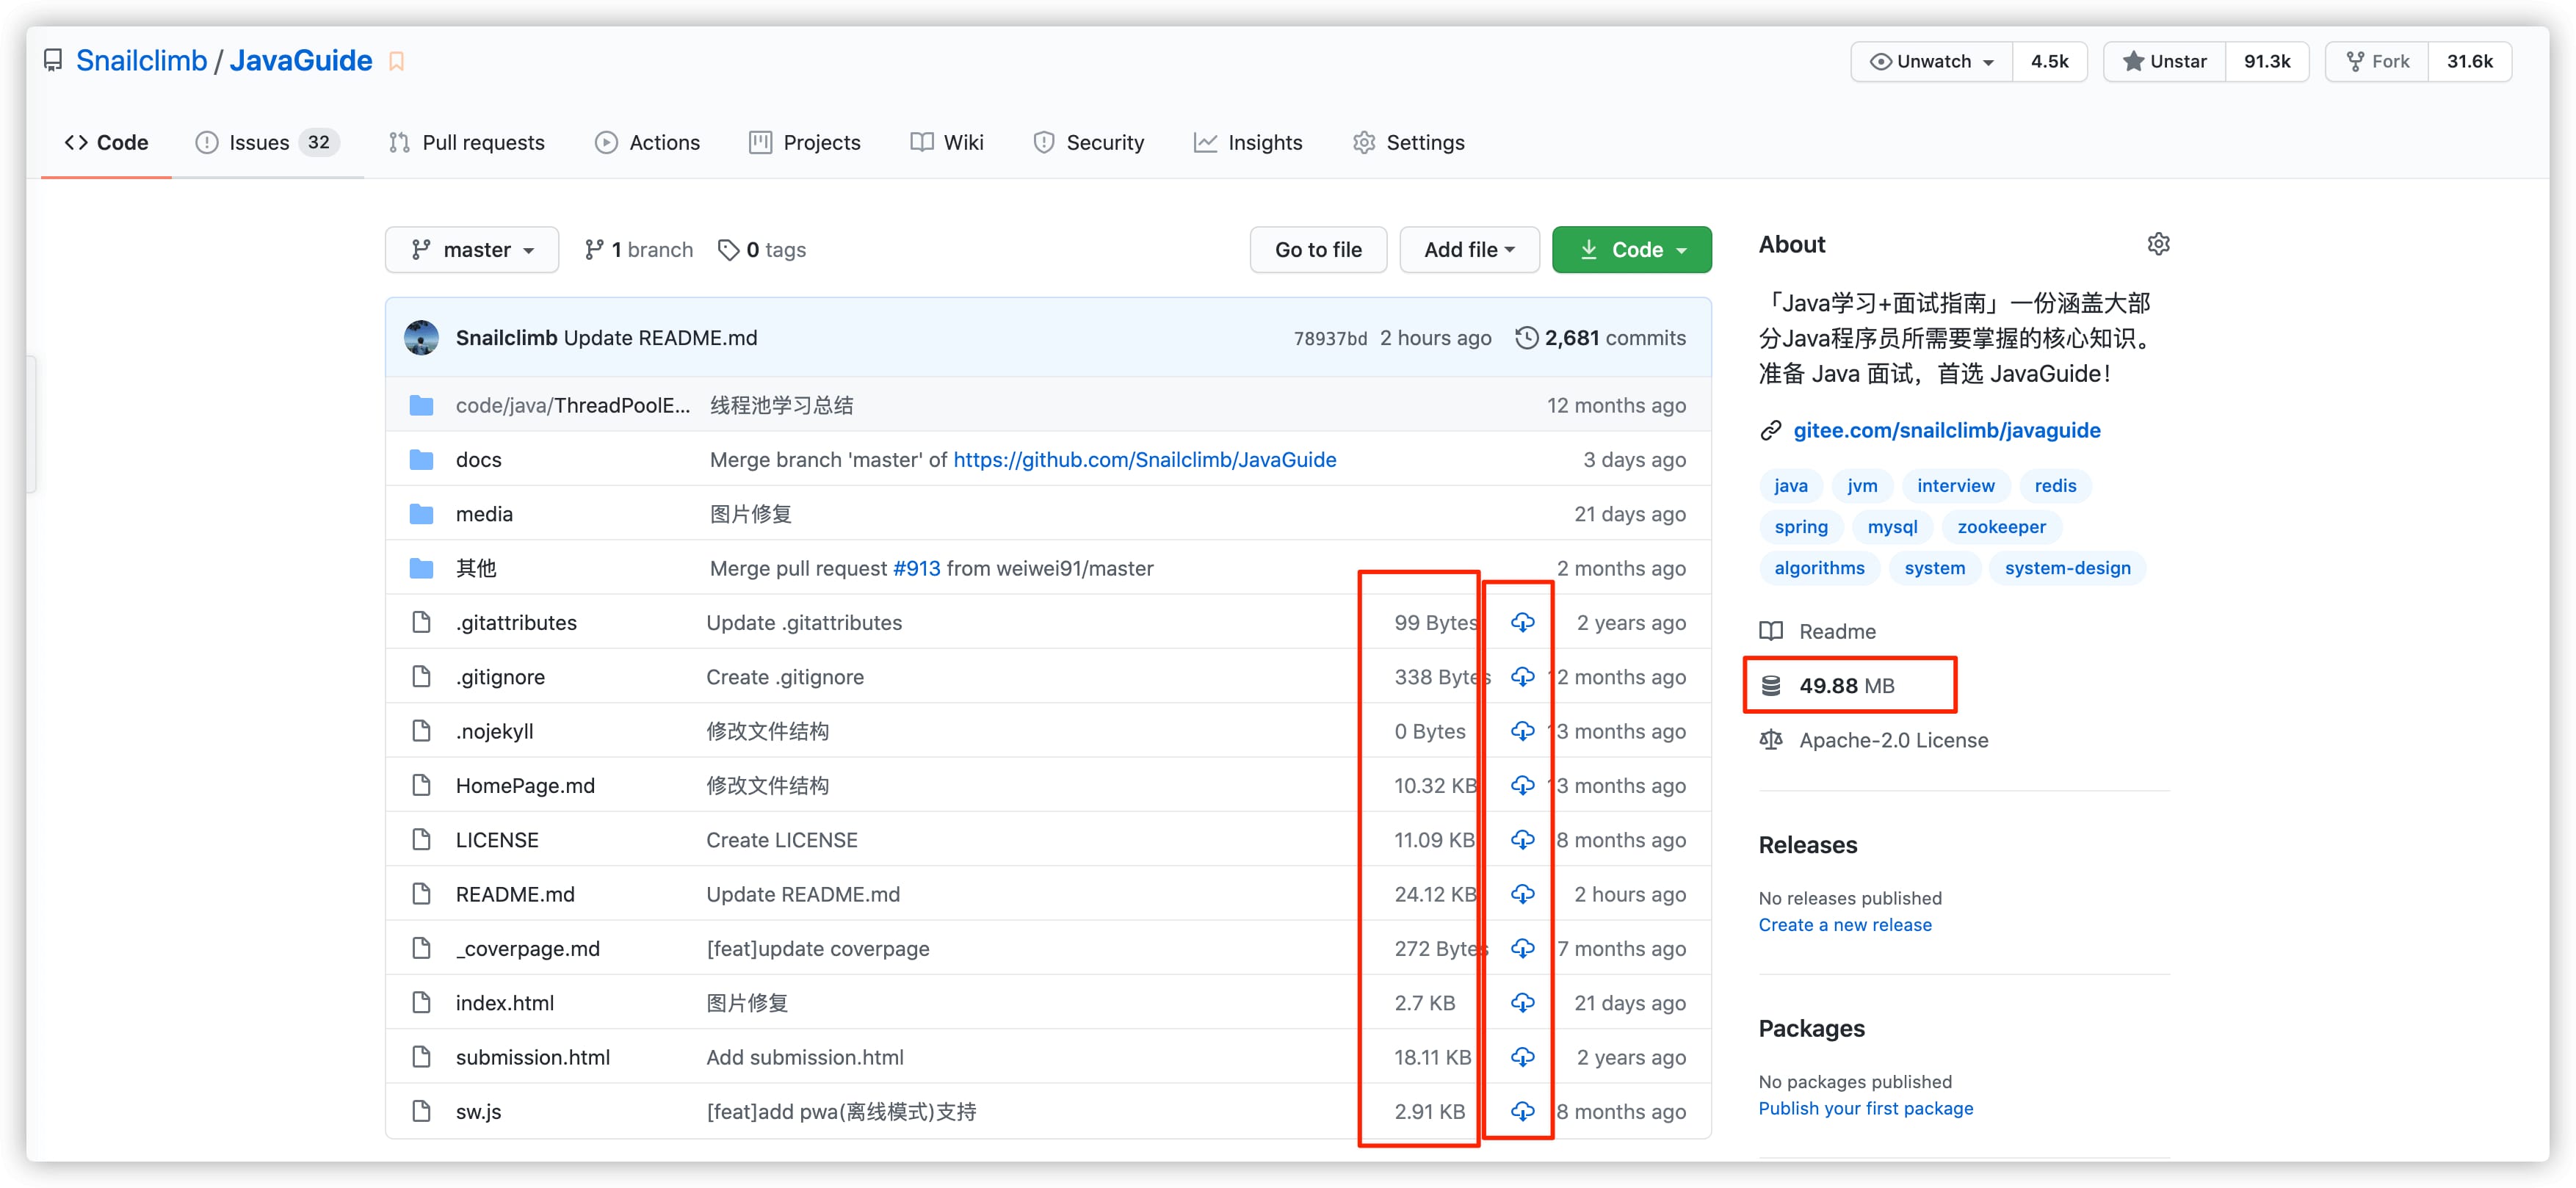Open the Wiki tab

(946, 142)
